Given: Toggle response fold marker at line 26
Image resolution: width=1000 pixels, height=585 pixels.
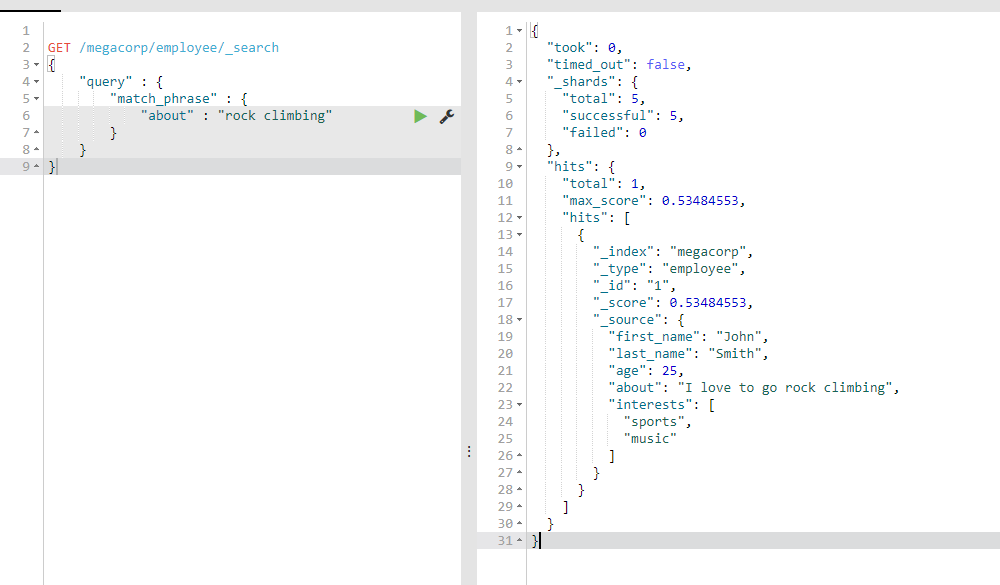Looking at the screenshot, I should (x=519, y=455).
